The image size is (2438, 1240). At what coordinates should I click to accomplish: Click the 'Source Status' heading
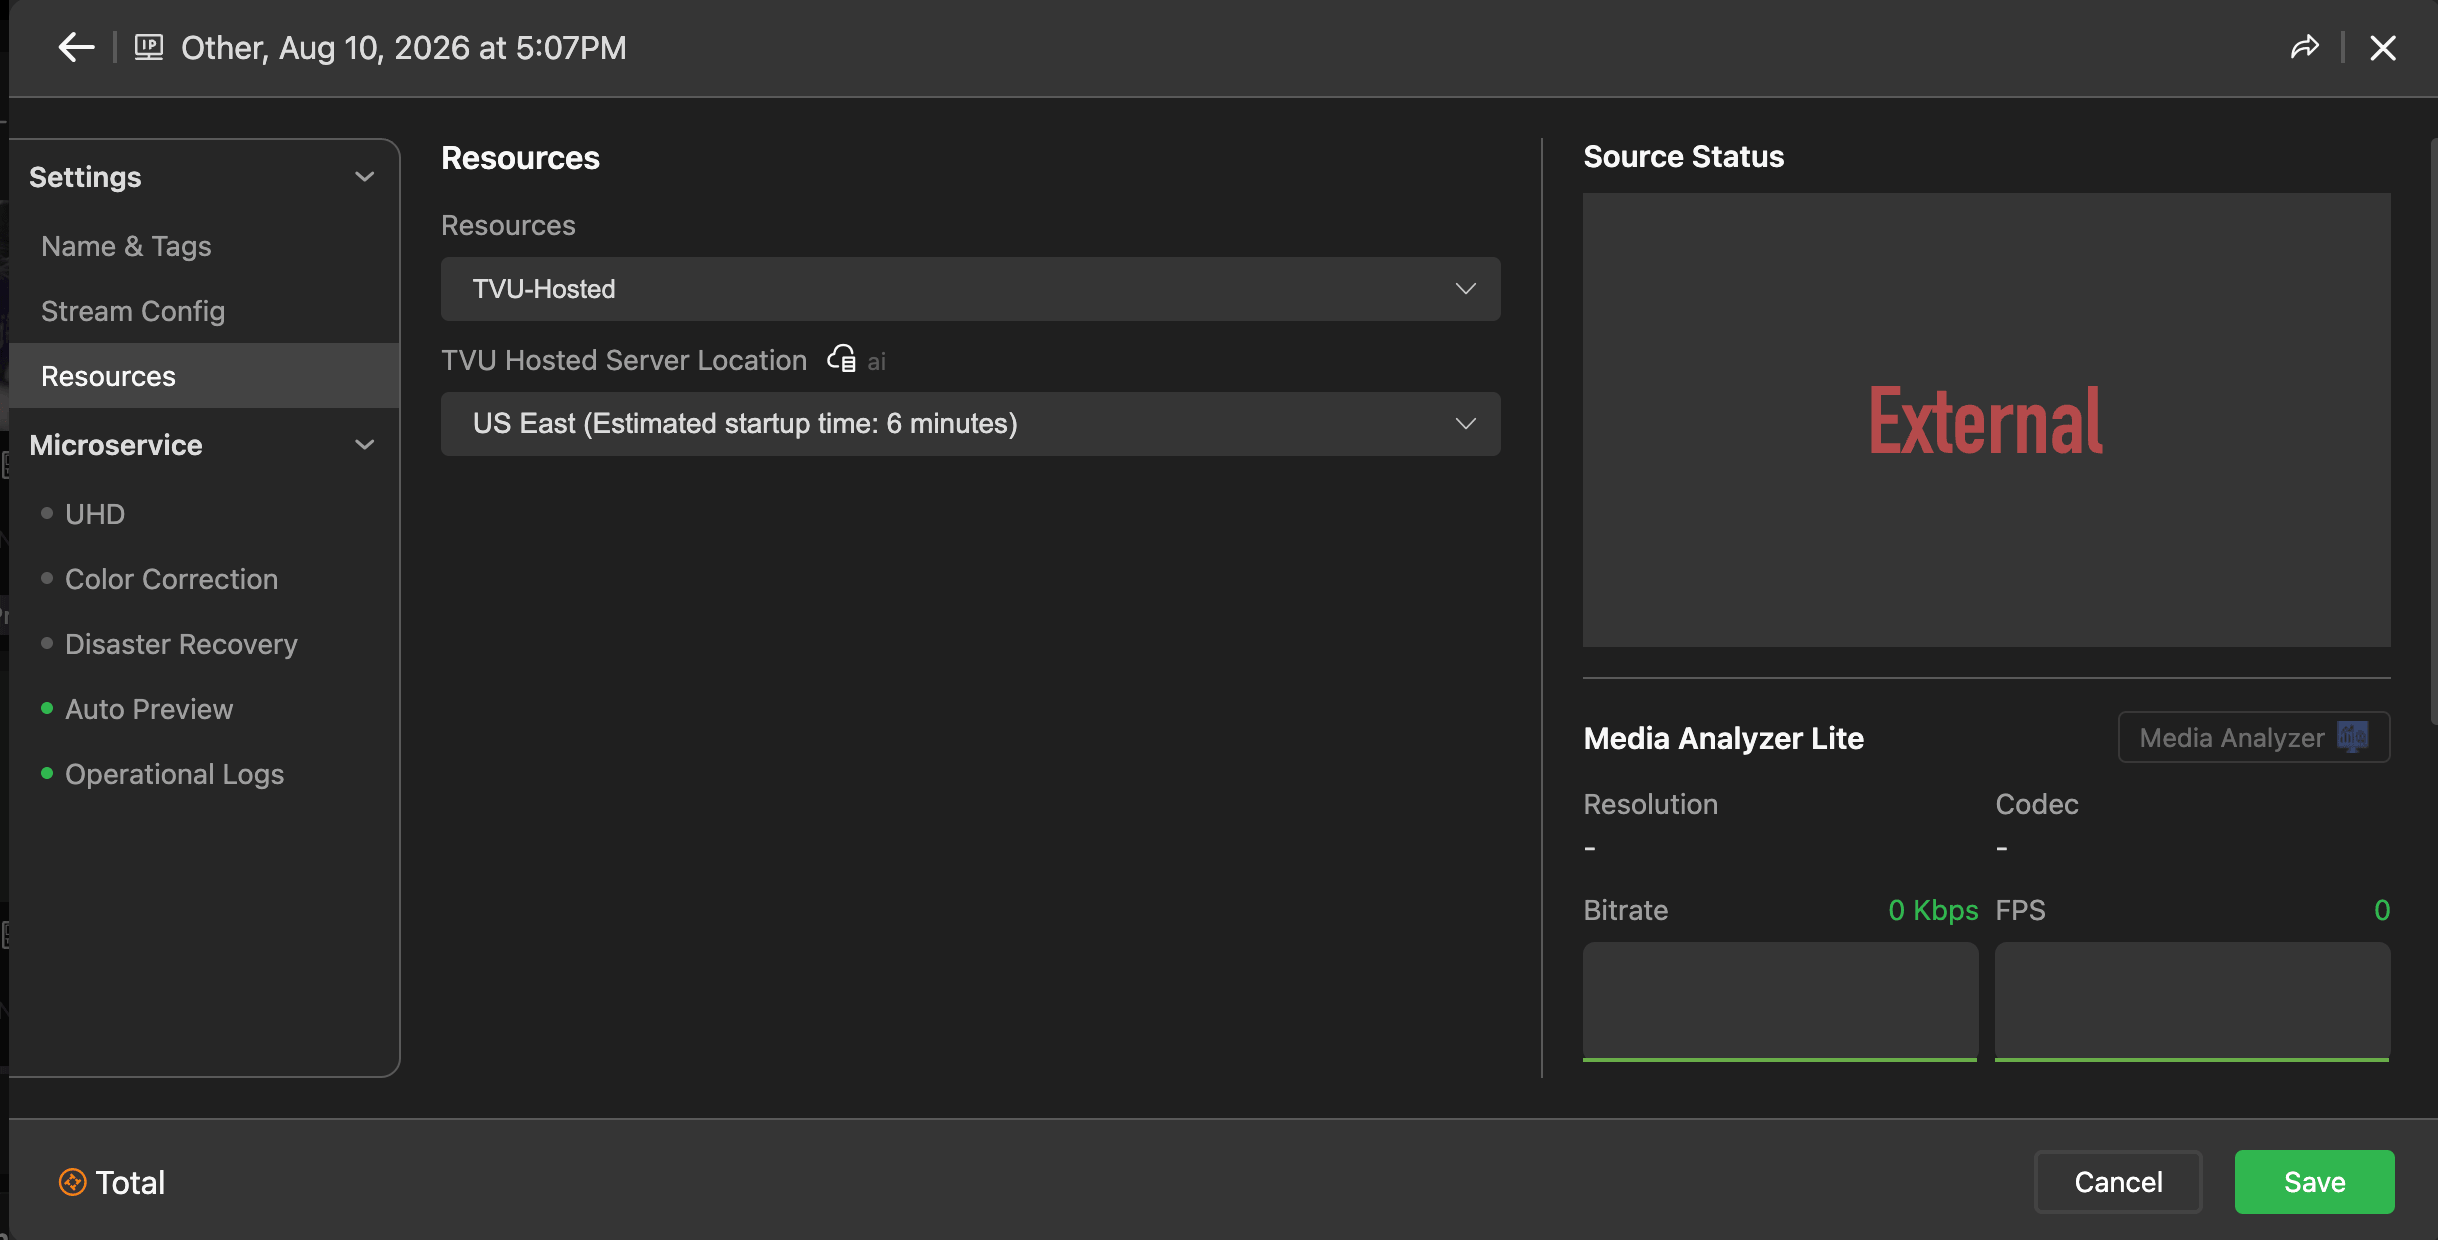1683,156
